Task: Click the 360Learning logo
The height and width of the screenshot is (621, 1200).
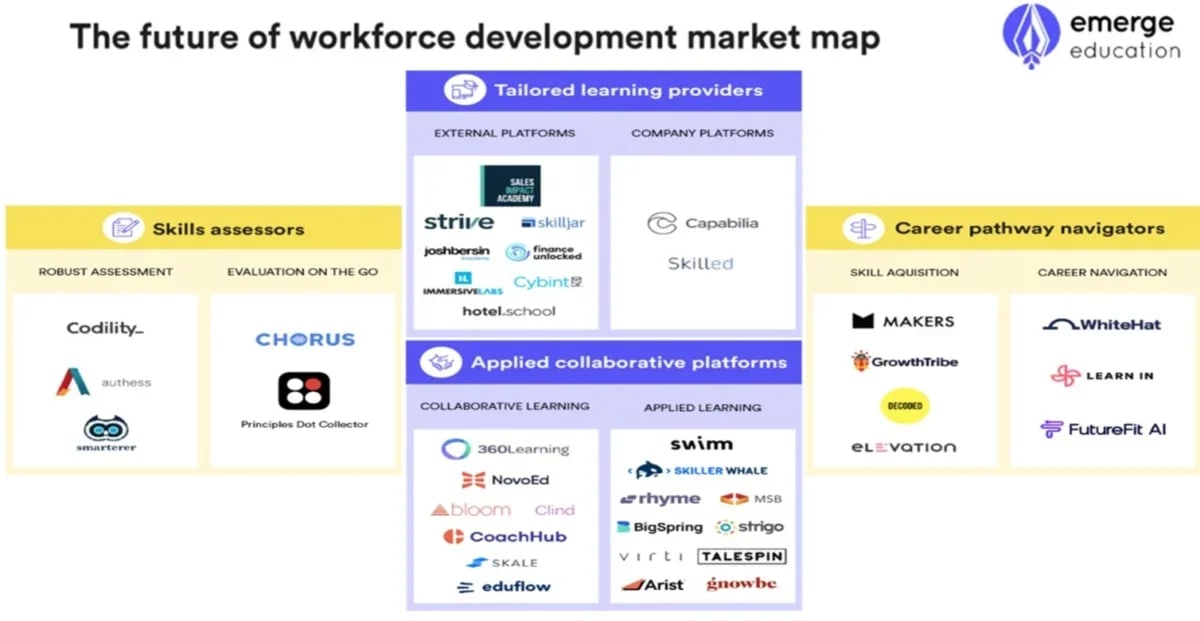Action: [505, 450]
